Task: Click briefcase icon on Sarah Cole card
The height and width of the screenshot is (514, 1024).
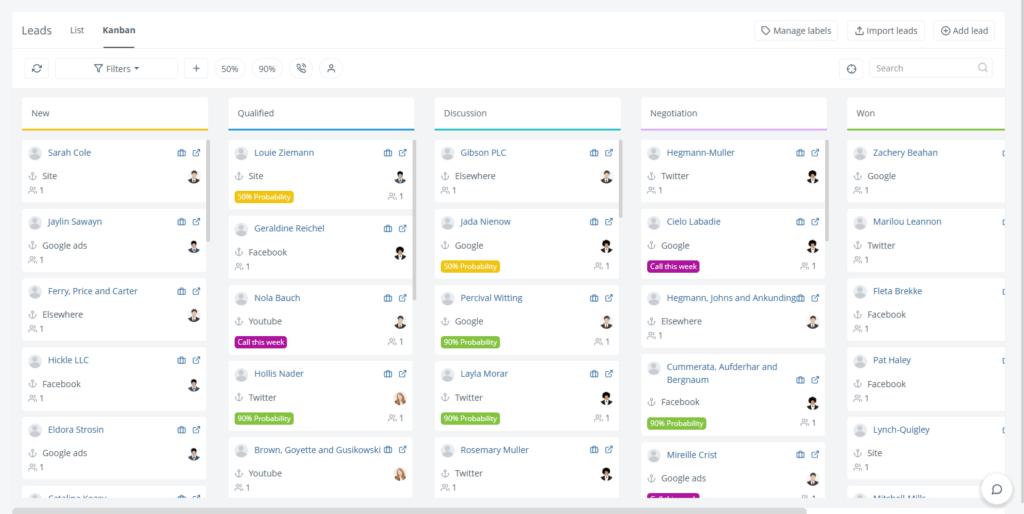Action: 182,153
